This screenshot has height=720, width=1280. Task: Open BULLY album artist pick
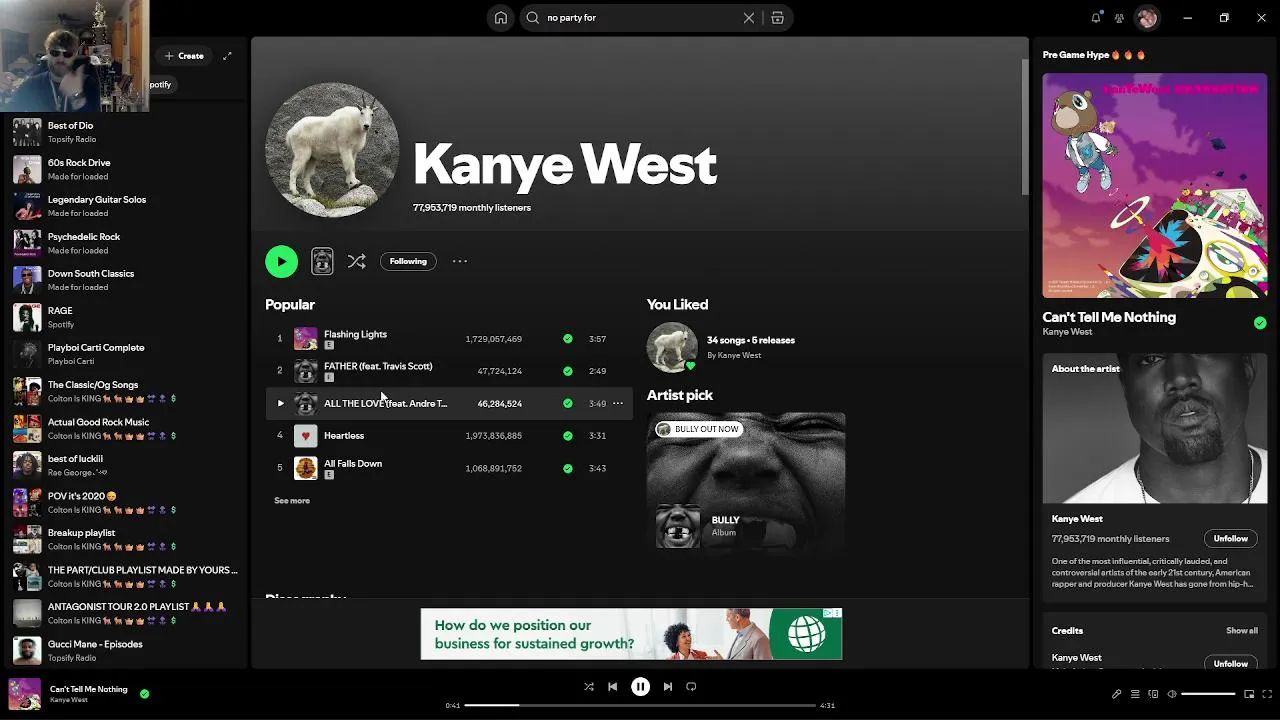(x=746, y=481)
